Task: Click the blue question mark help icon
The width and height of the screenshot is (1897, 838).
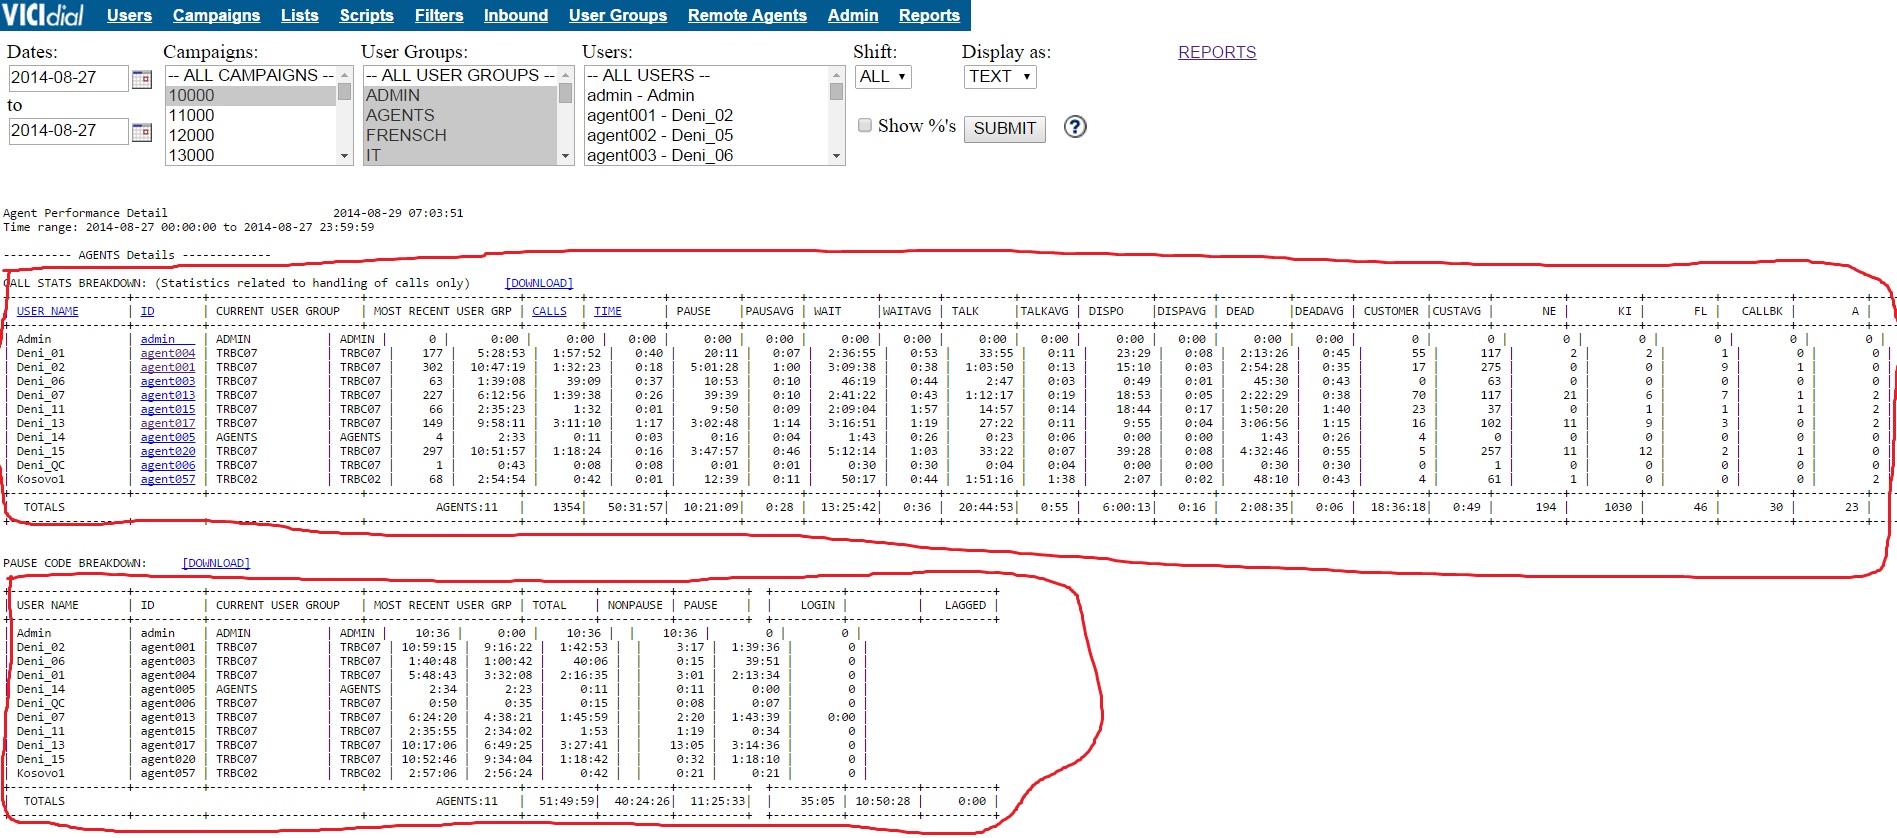Action: click(1075, 127)
